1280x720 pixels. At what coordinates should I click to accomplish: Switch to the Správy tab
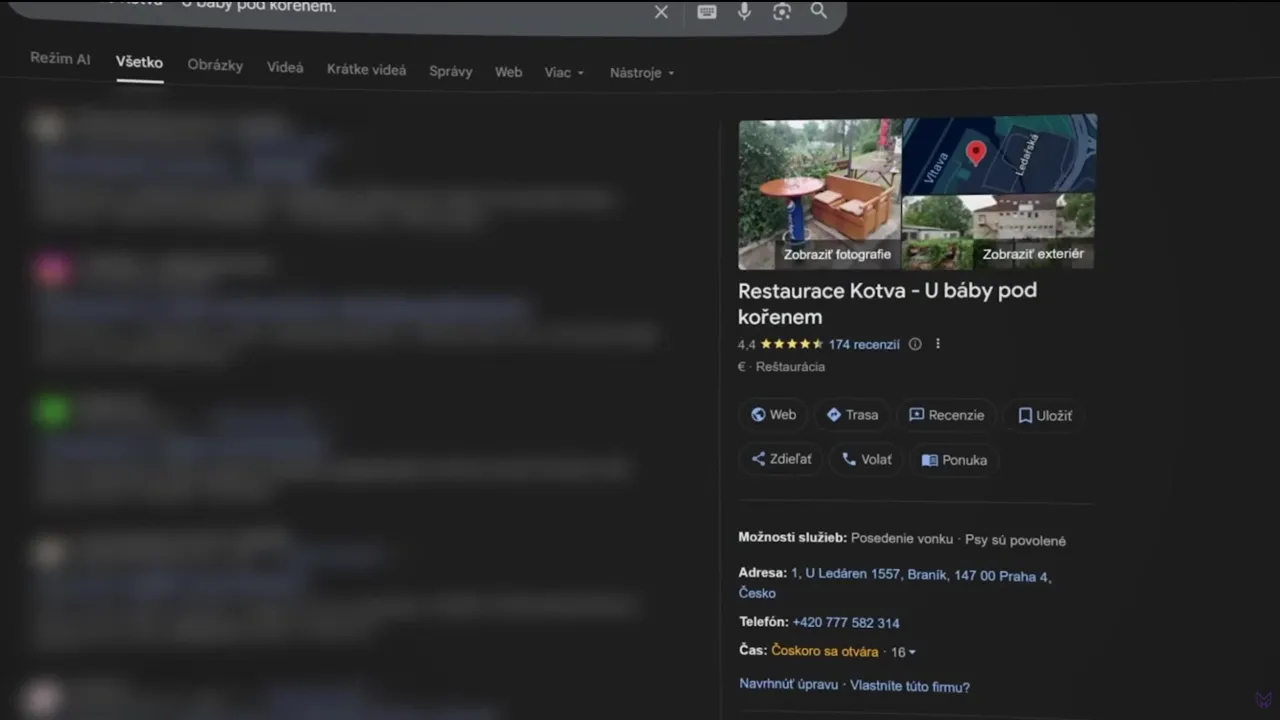[451, 72]
